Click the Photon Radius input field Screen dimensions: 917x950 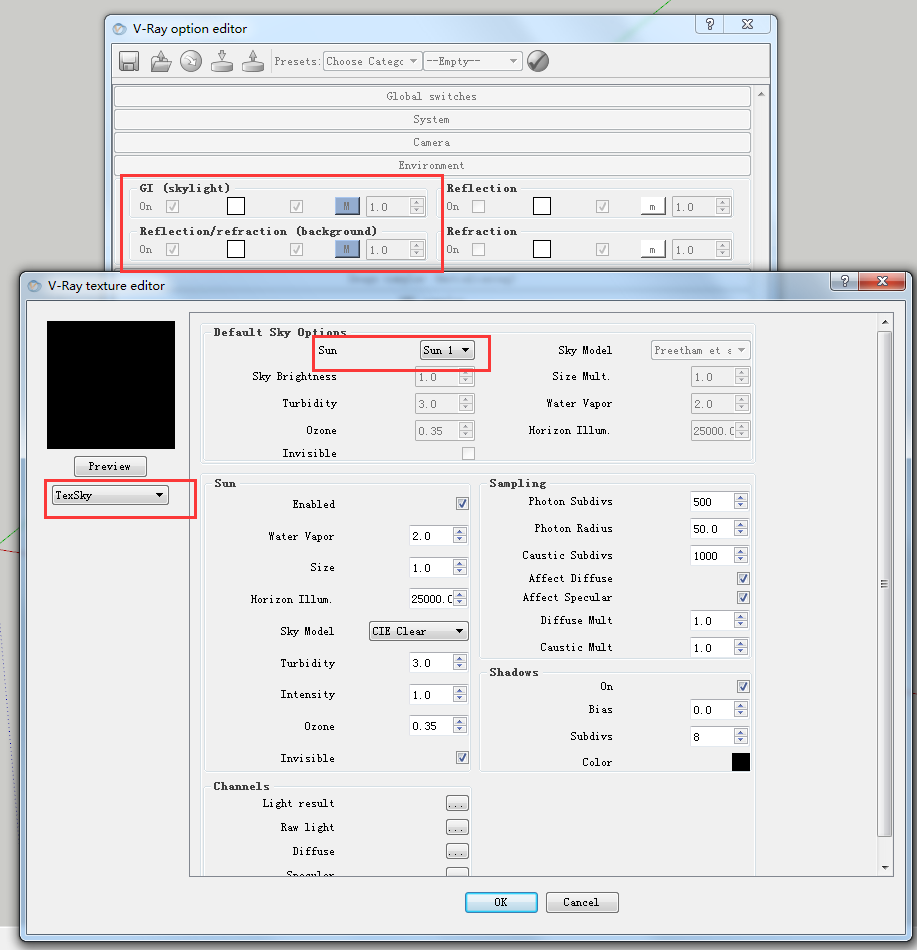[x=711, y=529]
